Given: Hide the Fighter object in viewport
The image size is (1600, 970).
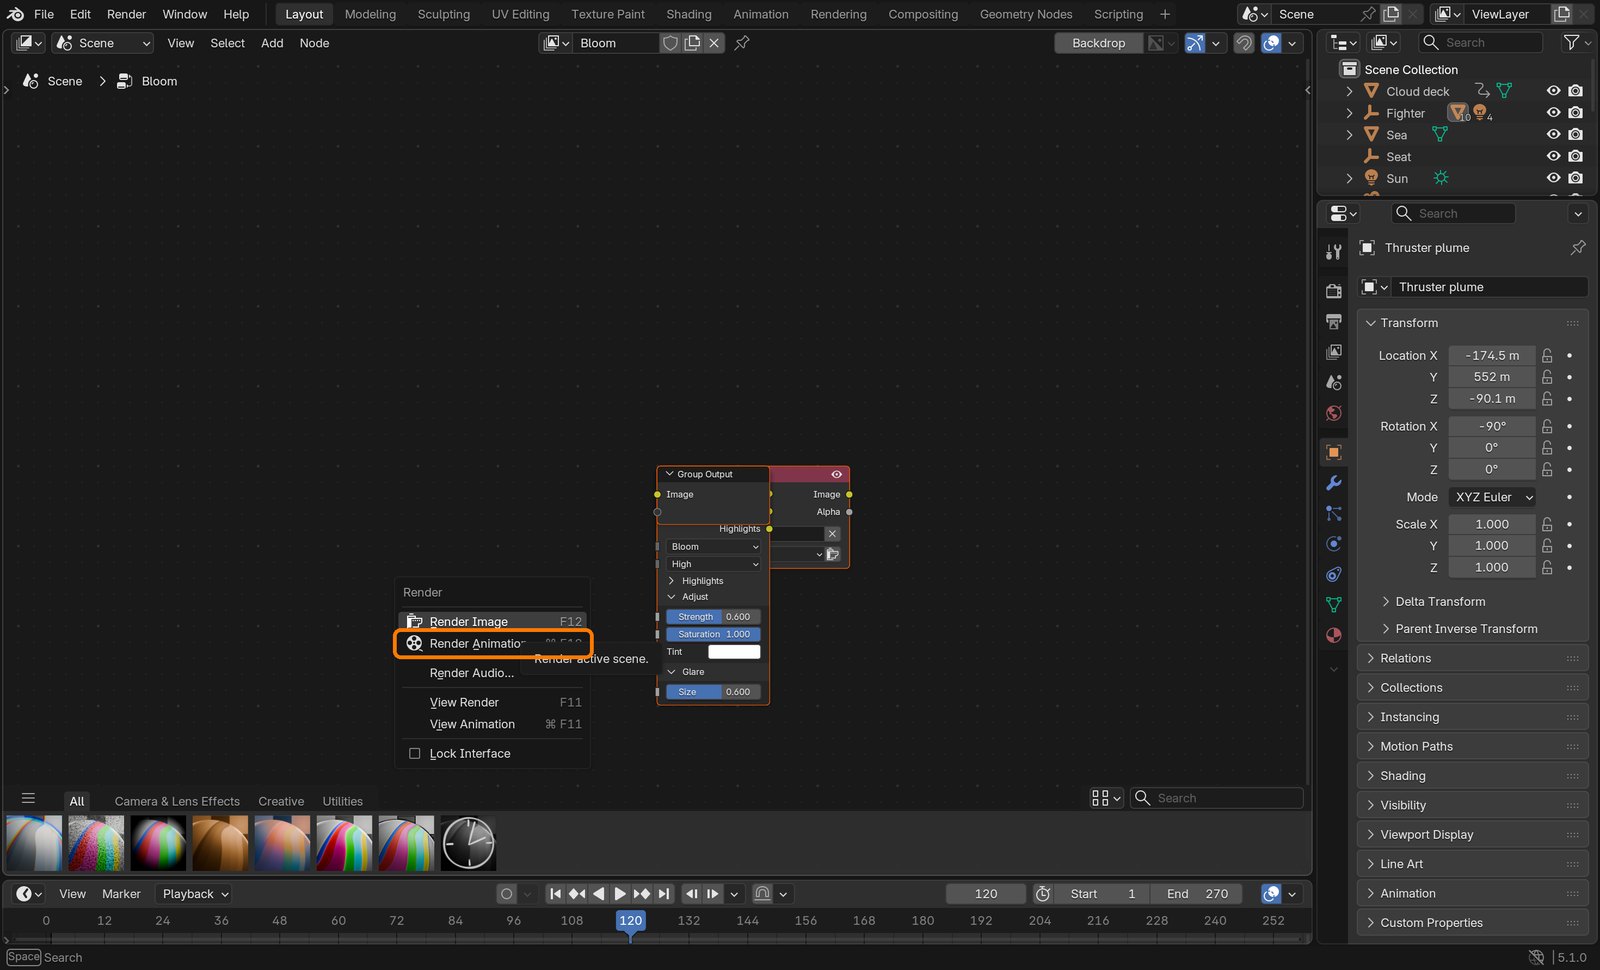Looking at the screenshot, I should pyautogui.click(x=1553, y=113).
